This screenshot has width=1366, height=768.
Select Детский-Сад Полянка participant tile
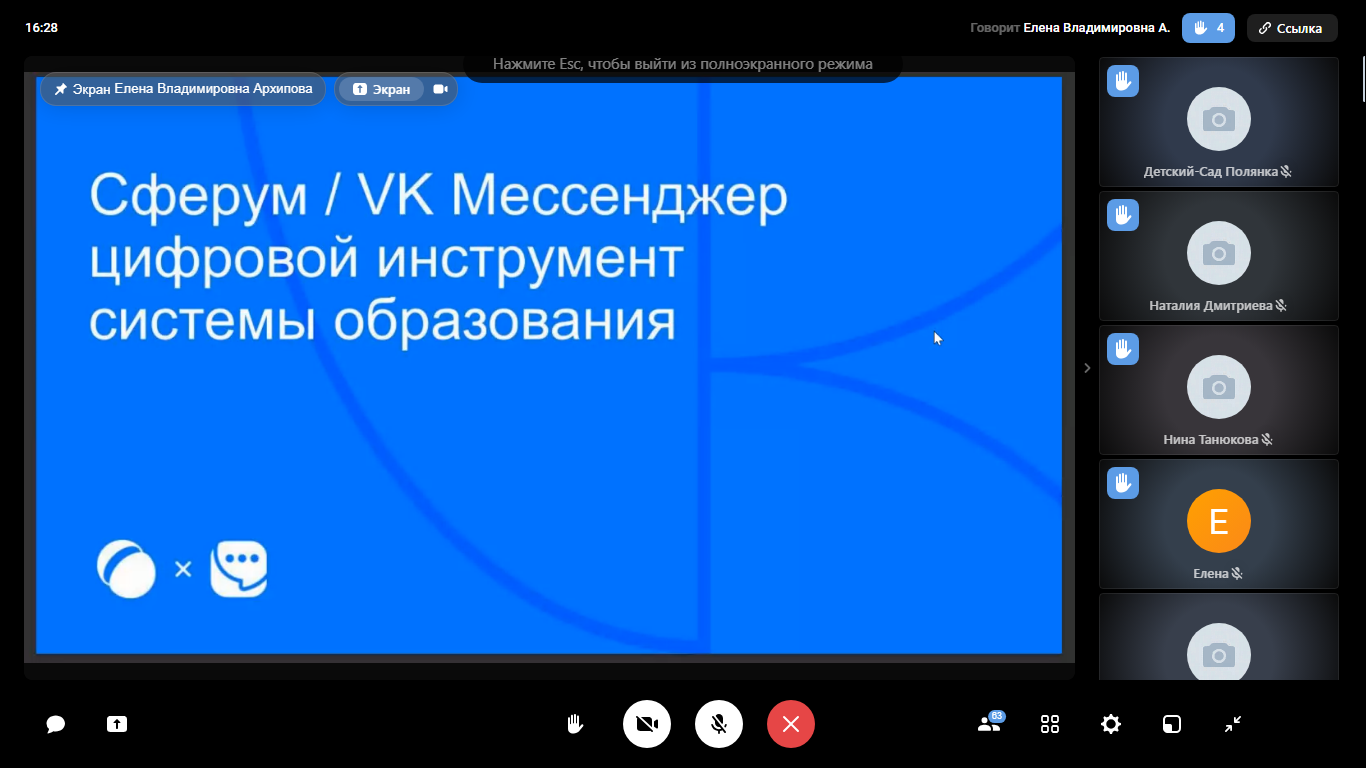[1218, 122]
